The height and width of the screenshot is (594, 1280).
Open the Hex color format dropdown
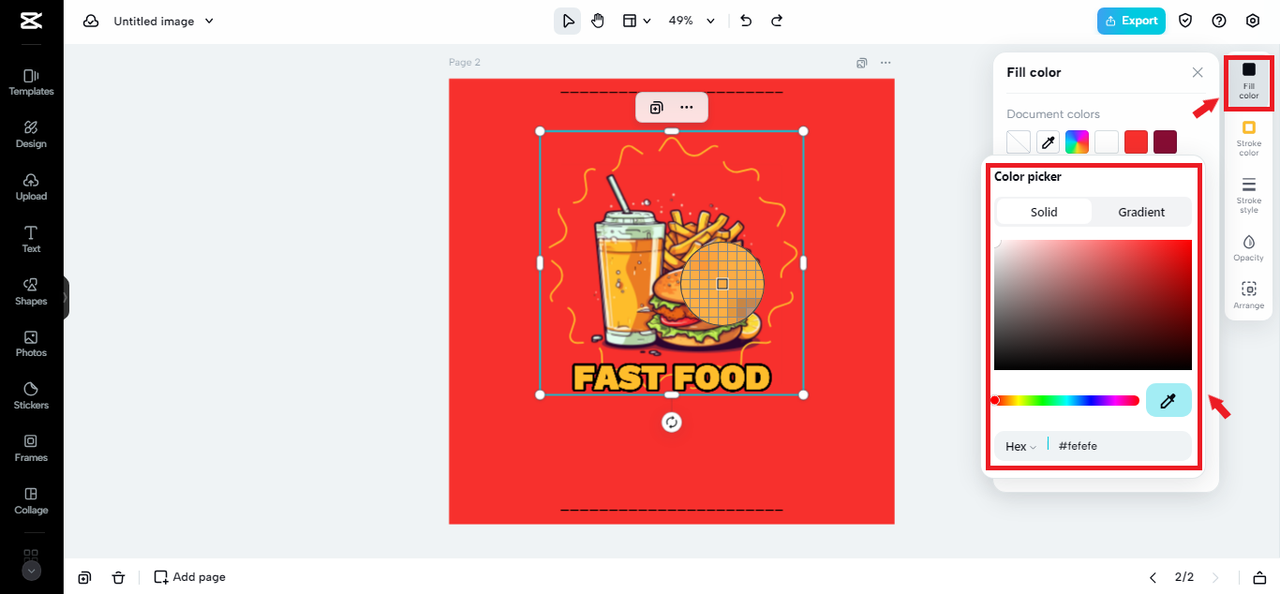tap(1020, 446)
